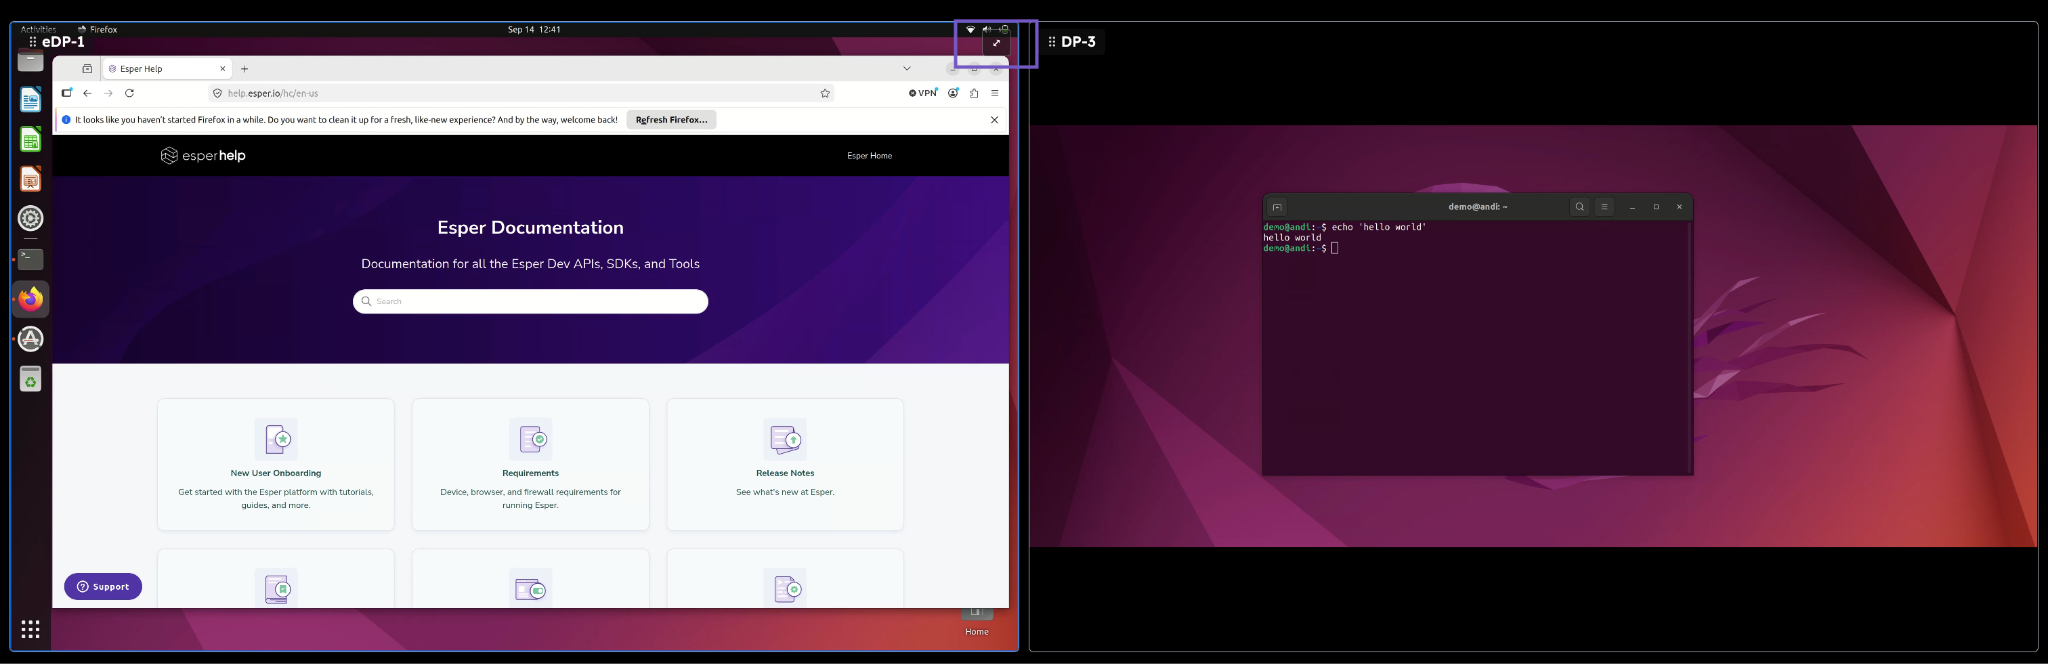
Task: Click the new tab plus button
Action: (244, 69)
